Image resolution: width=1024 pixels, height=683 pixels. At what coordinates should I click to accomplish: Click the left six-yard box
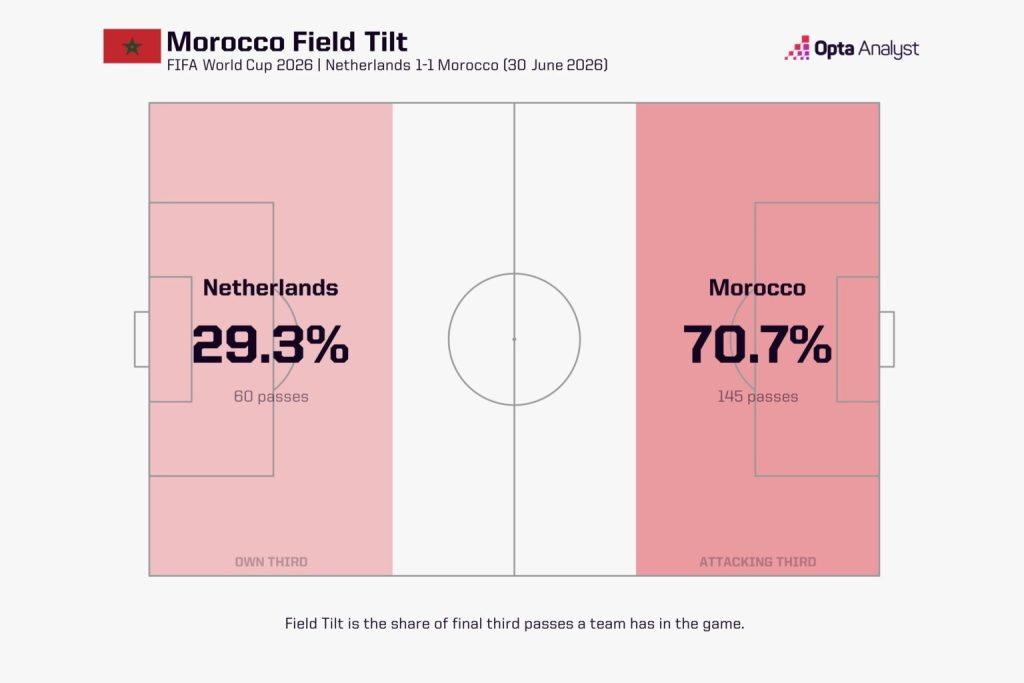(170, 339)
